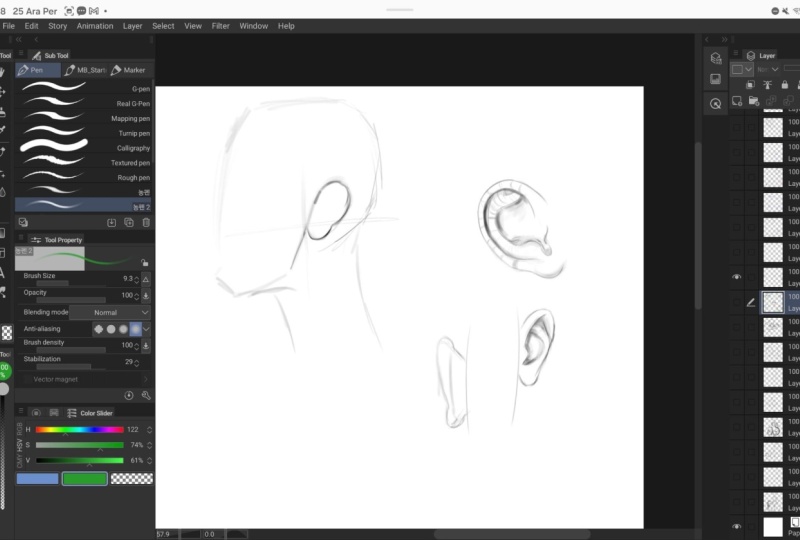800x540 pixels.
Task: Switch to the MB_Start sub tool group
Action: click(x=85, y=70)
